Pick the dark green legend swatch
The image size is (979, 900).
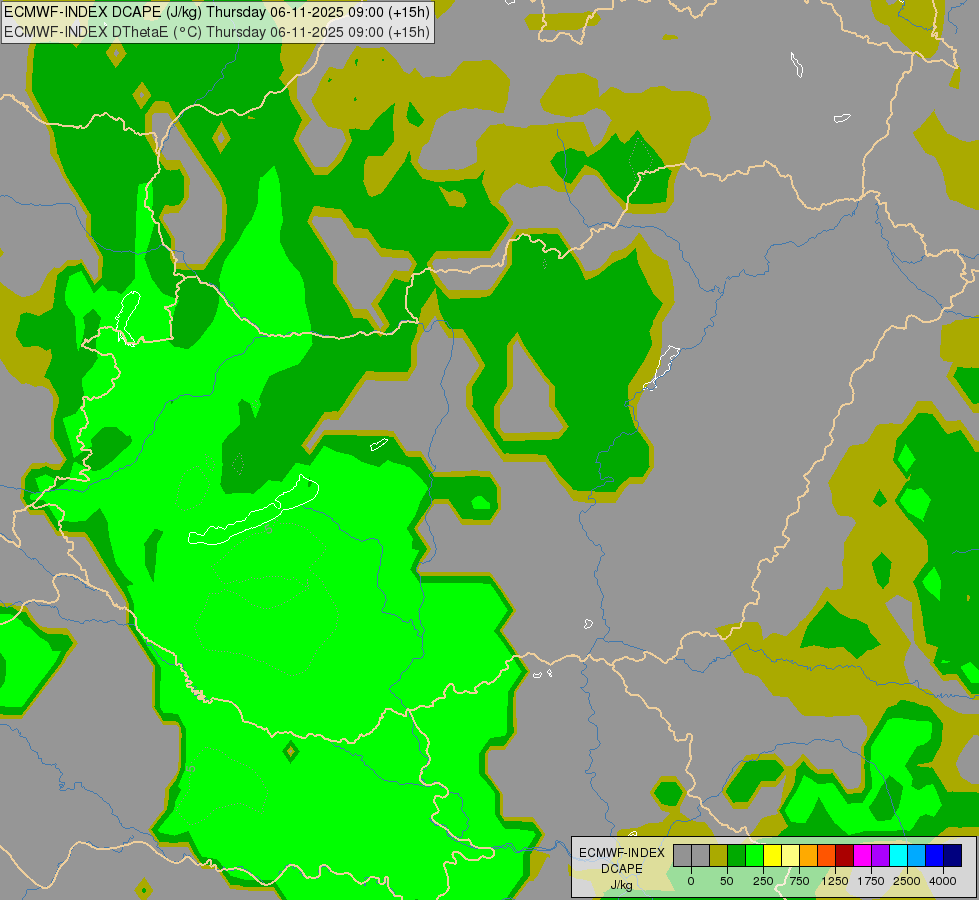point(737,855)
